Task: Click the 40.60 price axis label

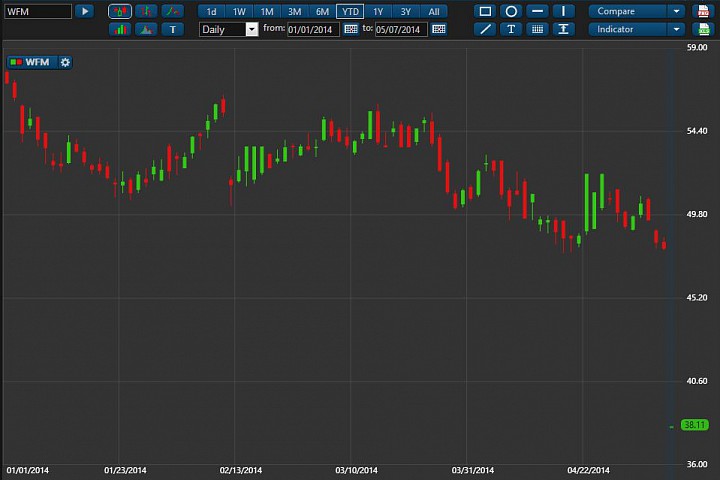Action: click(697, 381)
